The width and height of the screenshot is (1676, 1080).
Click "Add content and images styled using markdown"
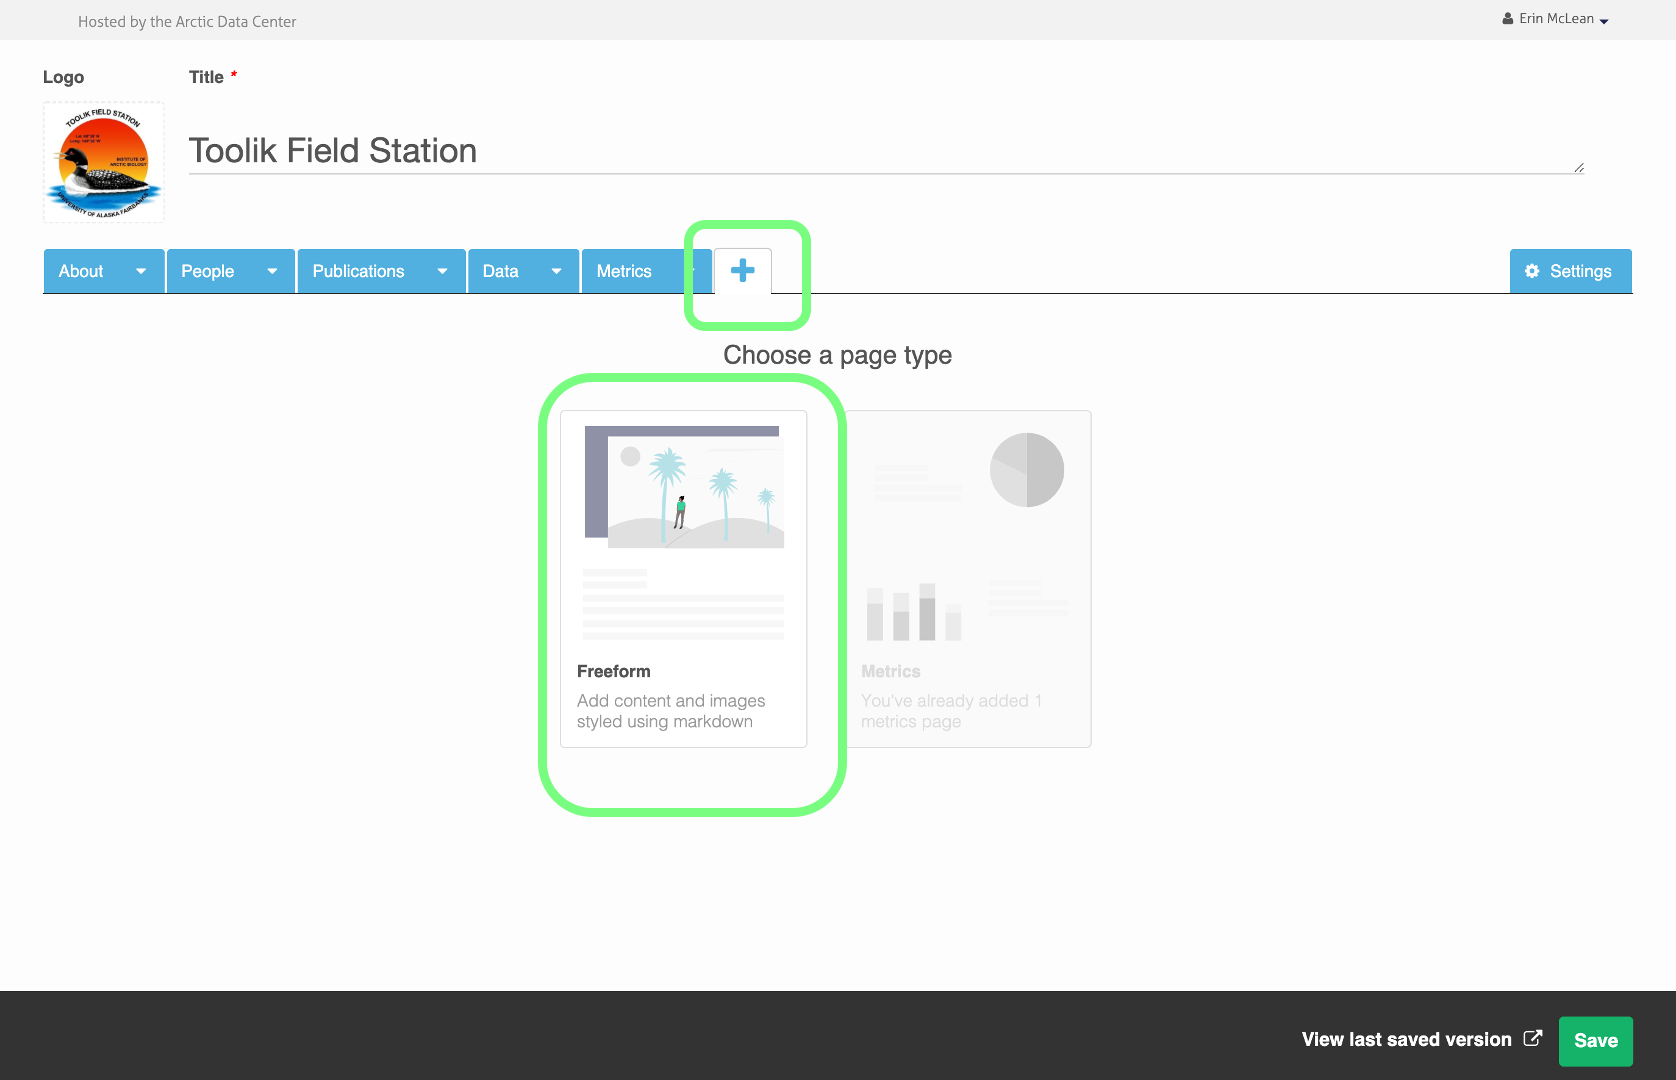tap(671, 711)
